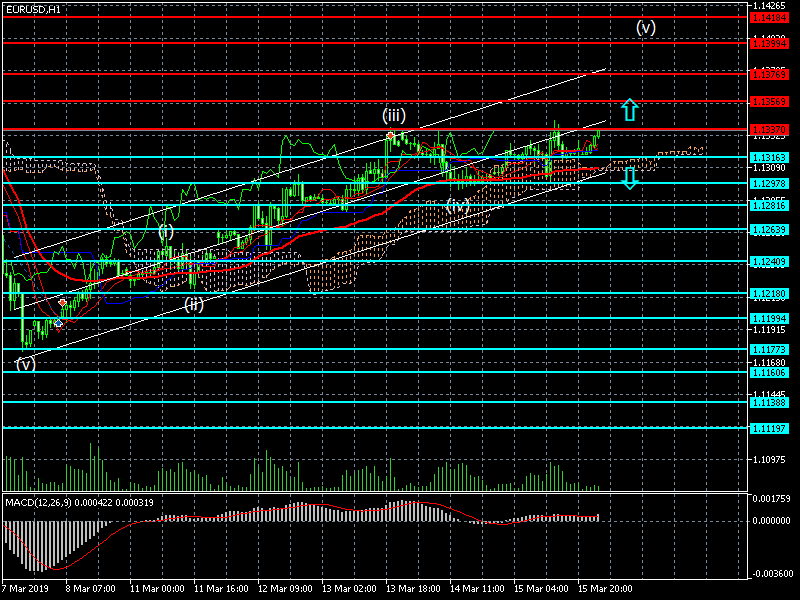Select the top-right (v) wave label
Viewport: 800px width, 600px height.
(646, 27)
